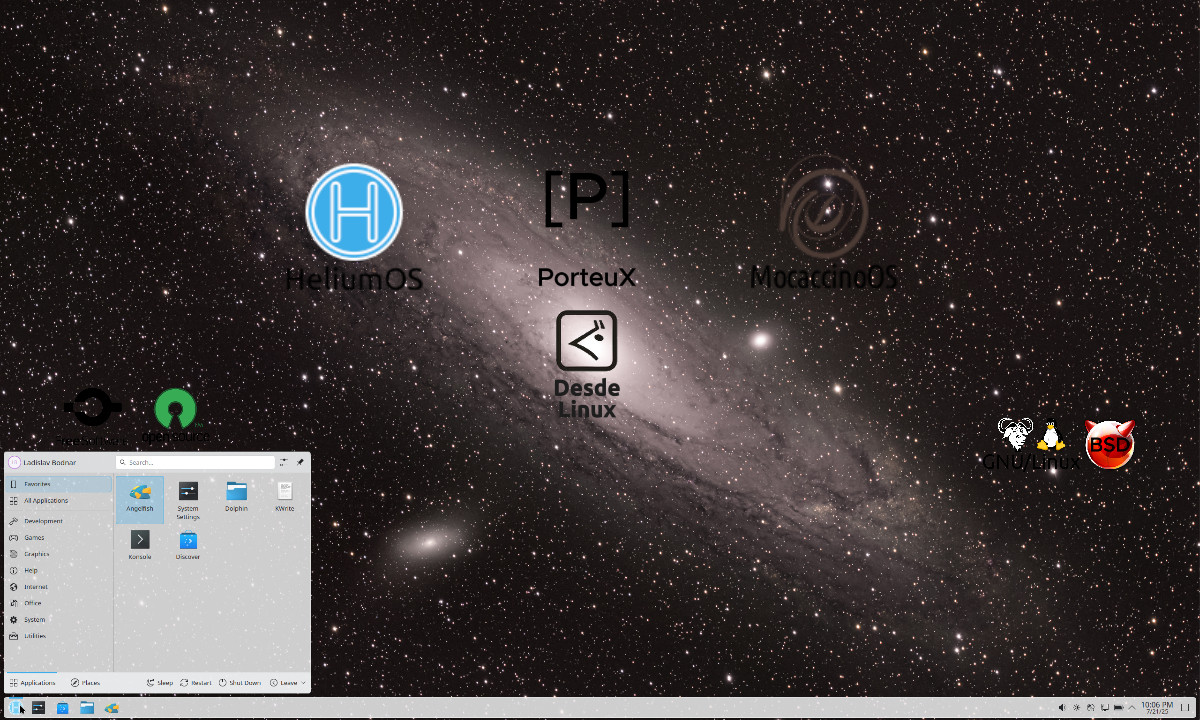Screen dimensions: 1200x720
Task: Click the launcher Search field
Action: (195, 462)
